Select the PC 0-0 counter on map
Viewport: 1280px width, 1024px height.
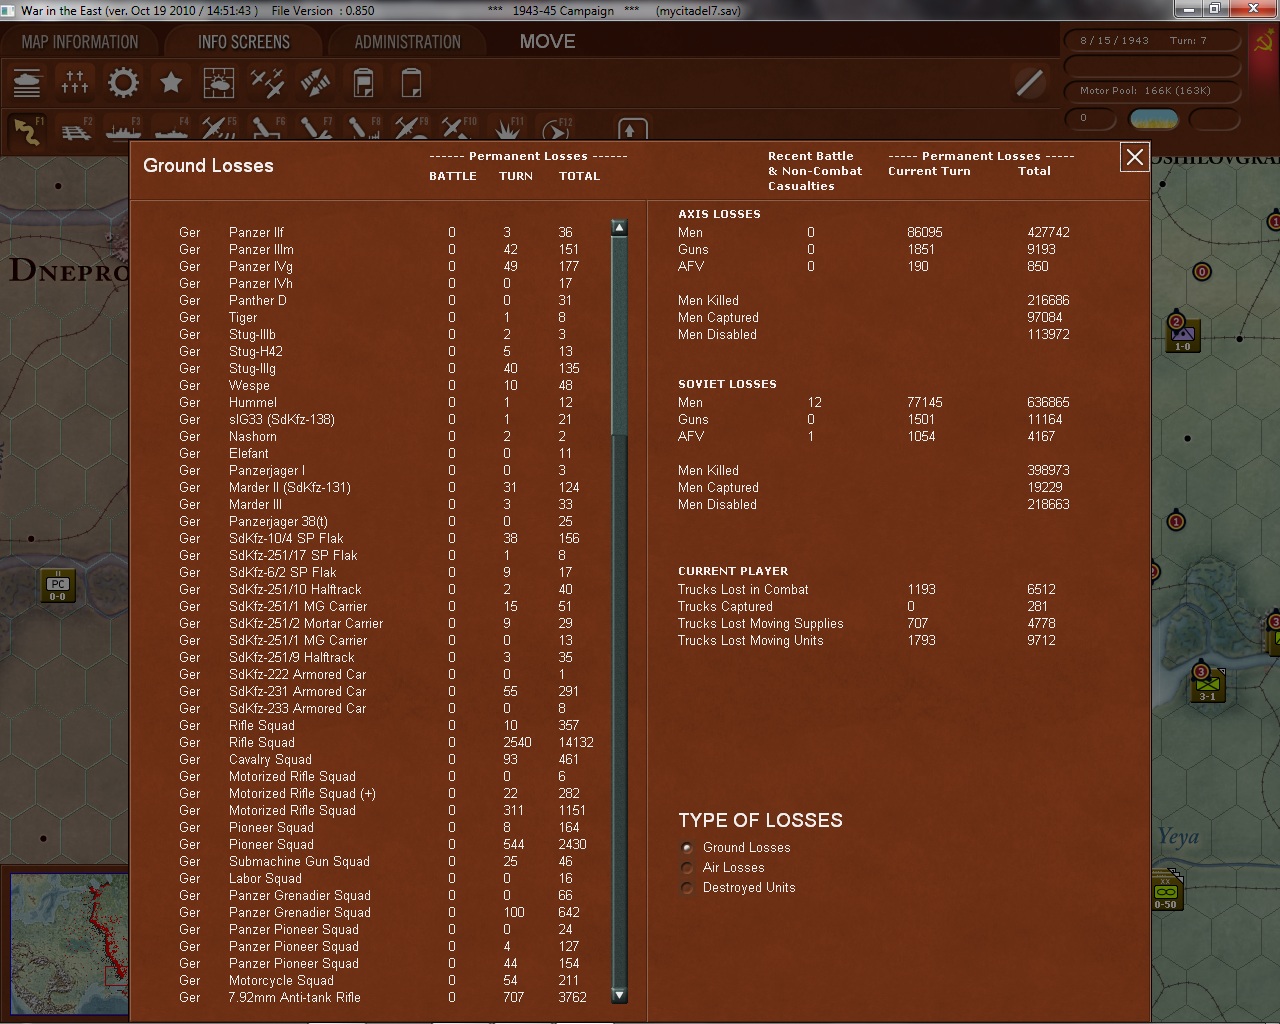(x=58, y=586)
